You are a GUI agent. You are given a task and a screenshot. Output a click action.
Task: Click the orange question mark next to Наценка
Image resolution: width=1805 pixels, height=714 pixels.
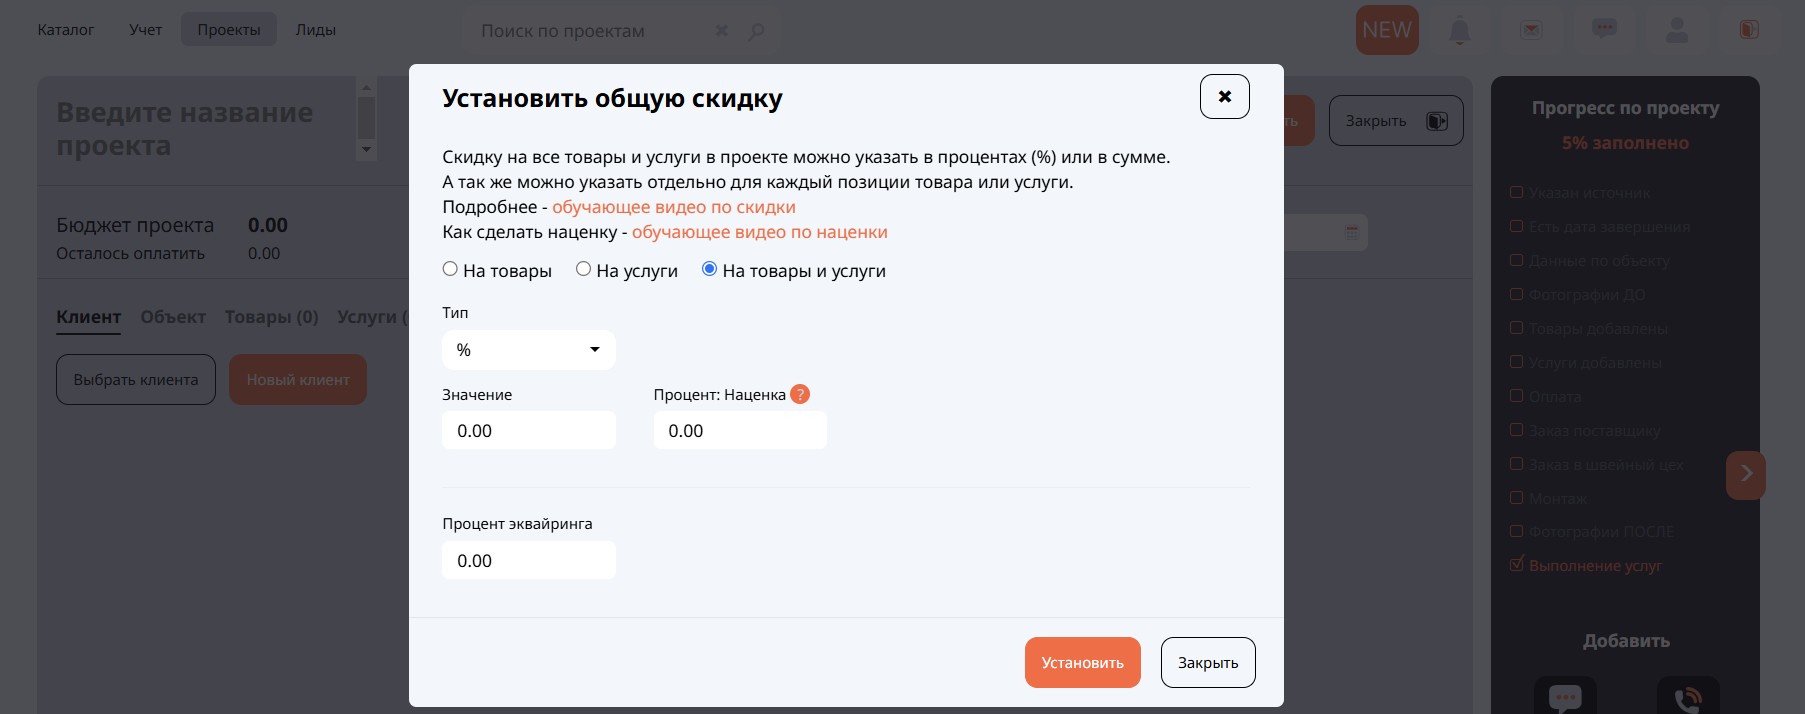[799, 394]
